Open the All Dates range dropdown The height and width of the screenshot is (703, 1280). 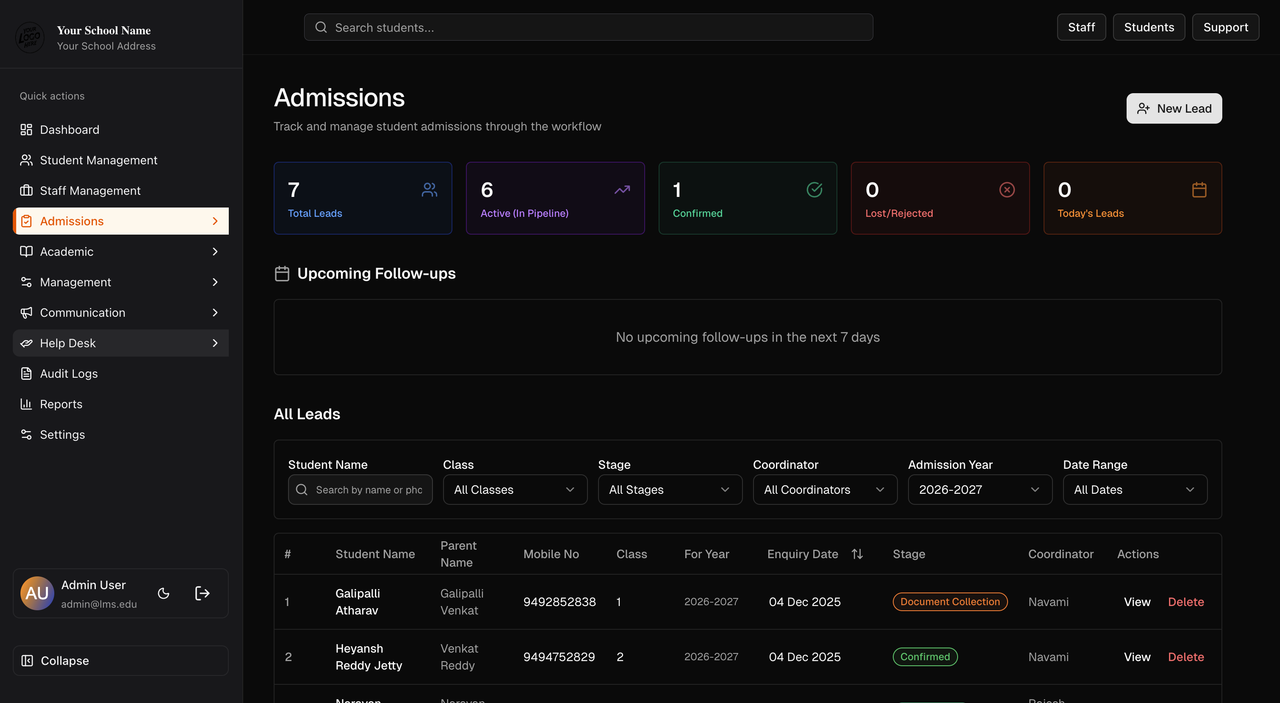click(1135, 490)
